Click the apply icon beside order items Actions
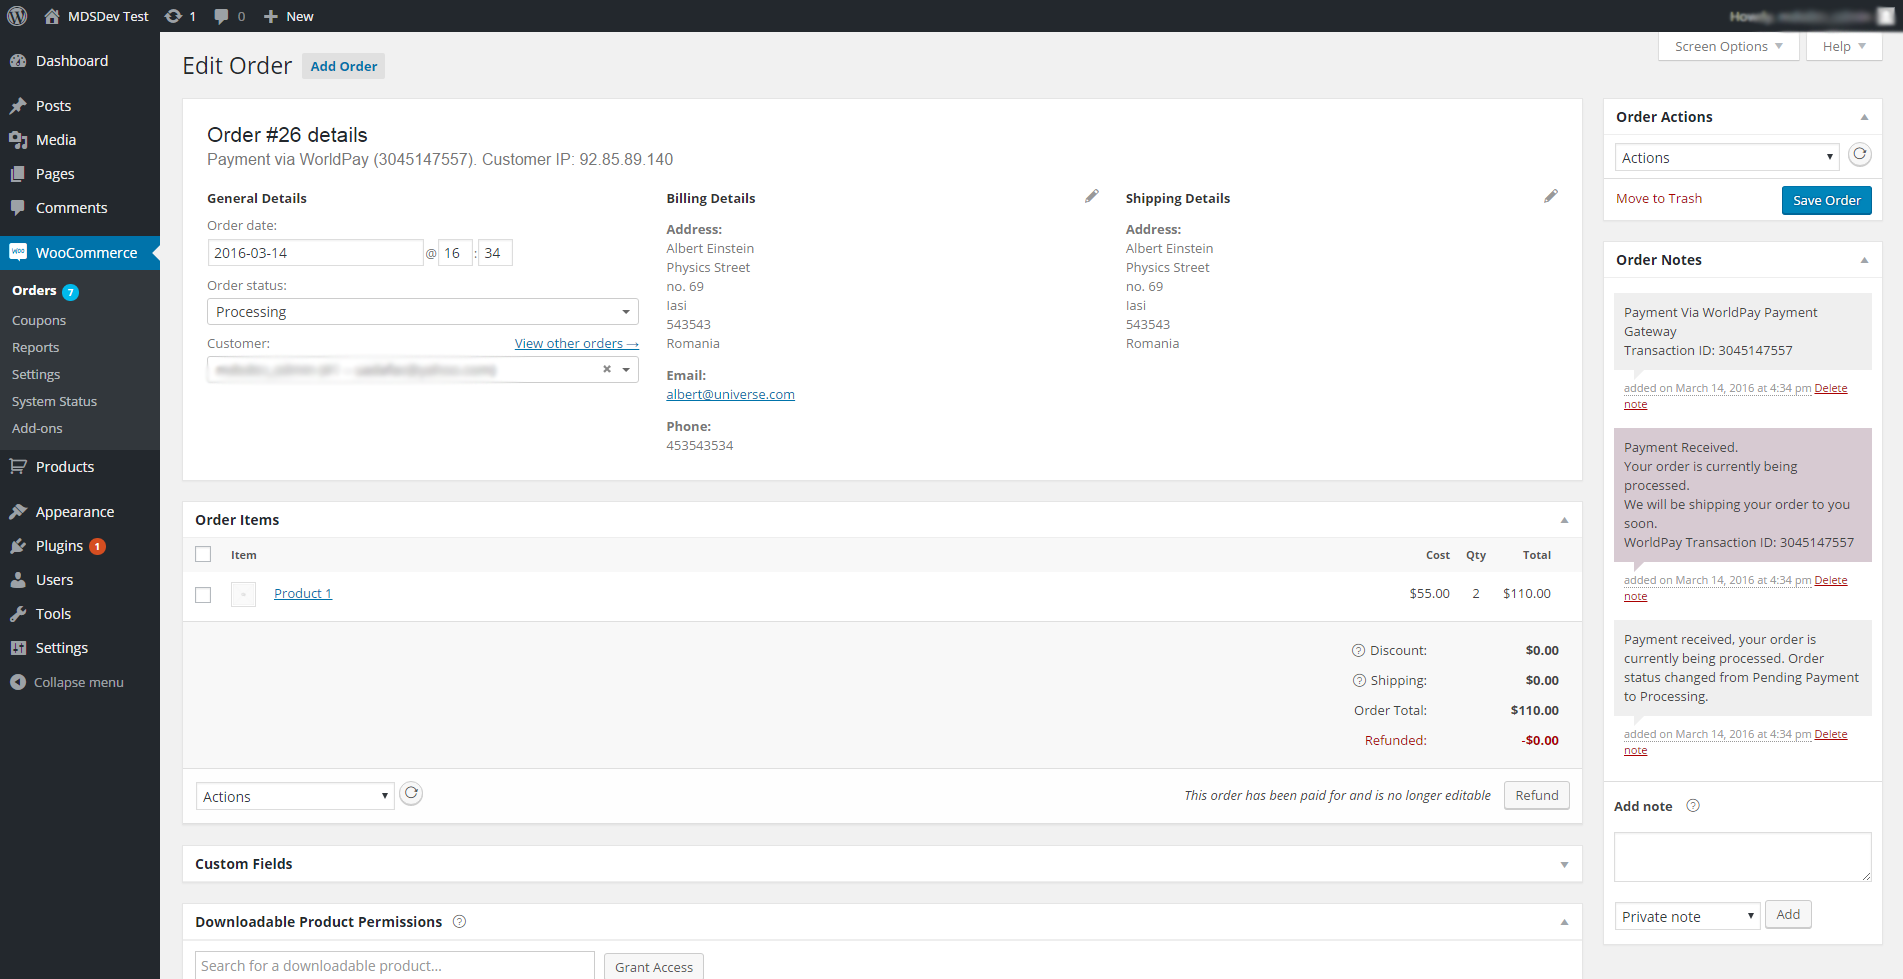This screenshot has width=1903, height=979. click(x=411, y=794)
